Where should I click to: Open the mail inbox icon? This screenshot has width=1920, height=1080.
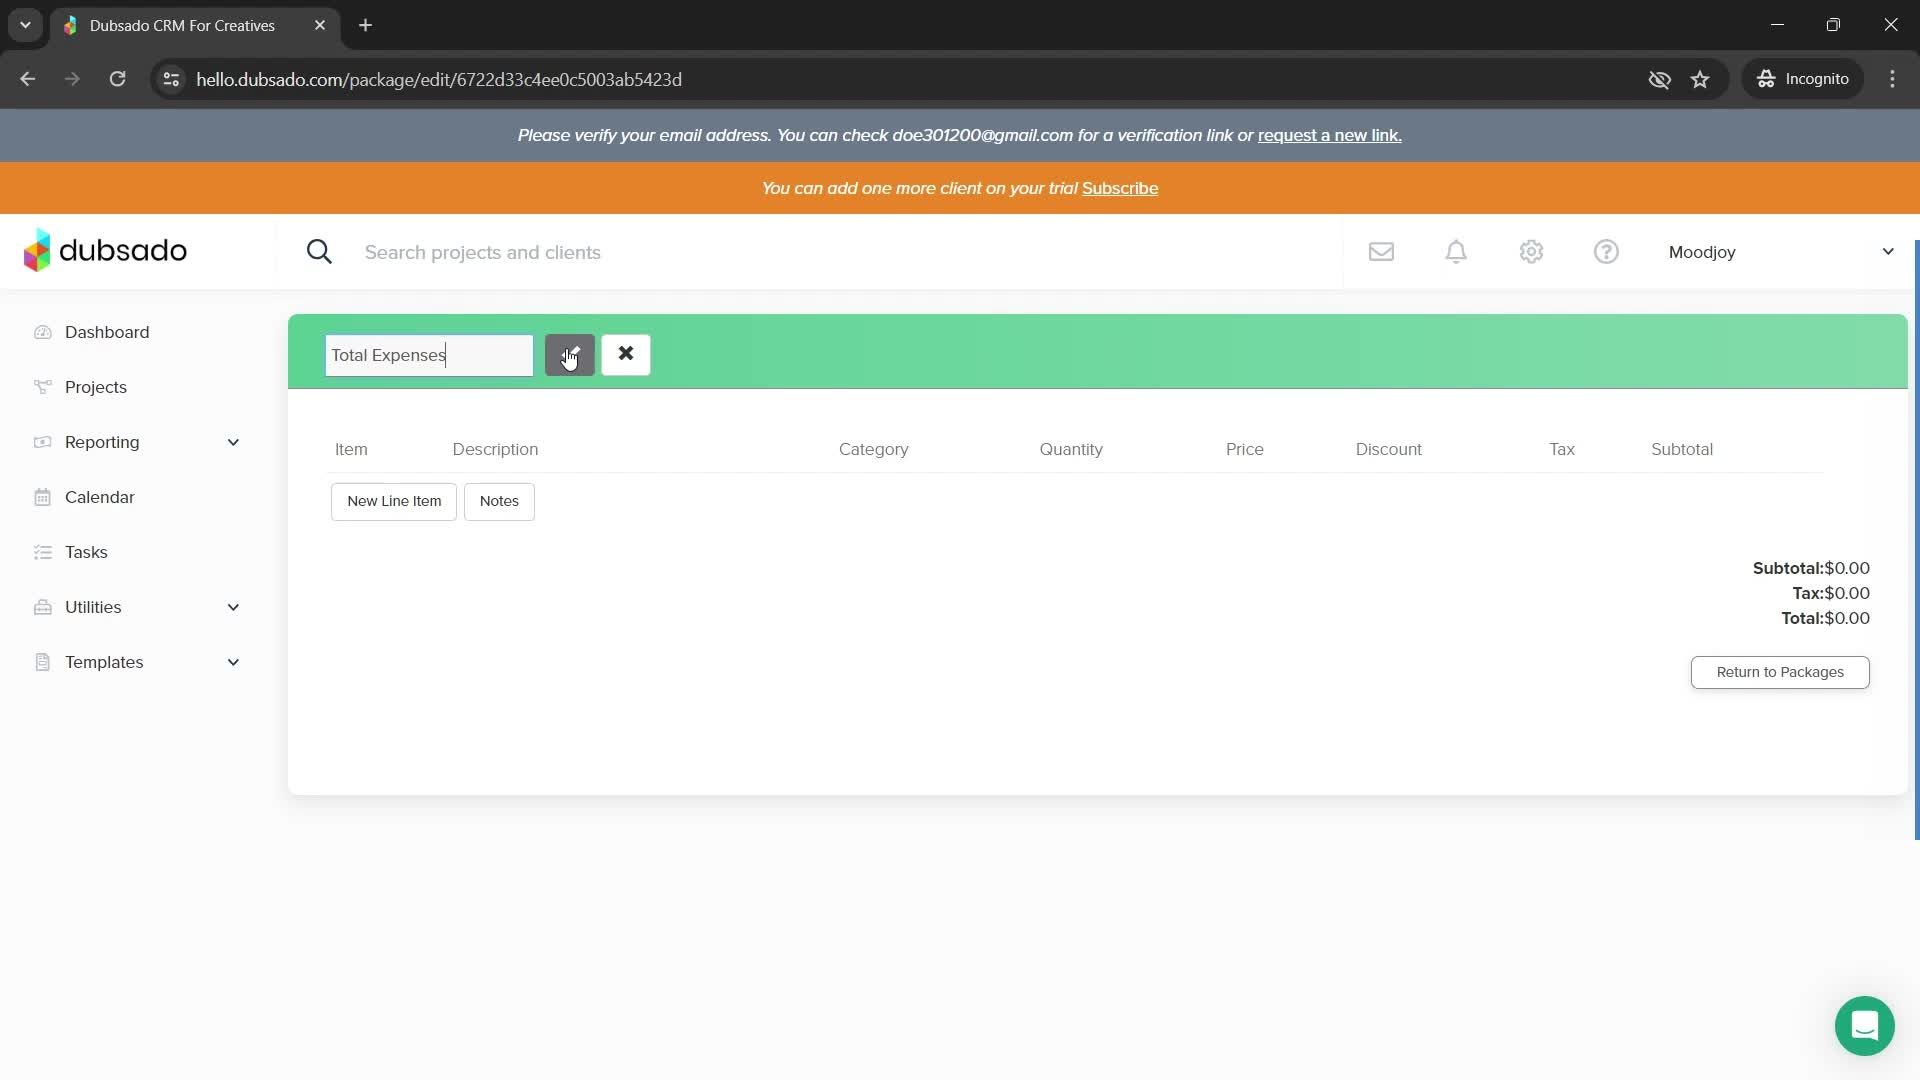tap(1381, 252)
